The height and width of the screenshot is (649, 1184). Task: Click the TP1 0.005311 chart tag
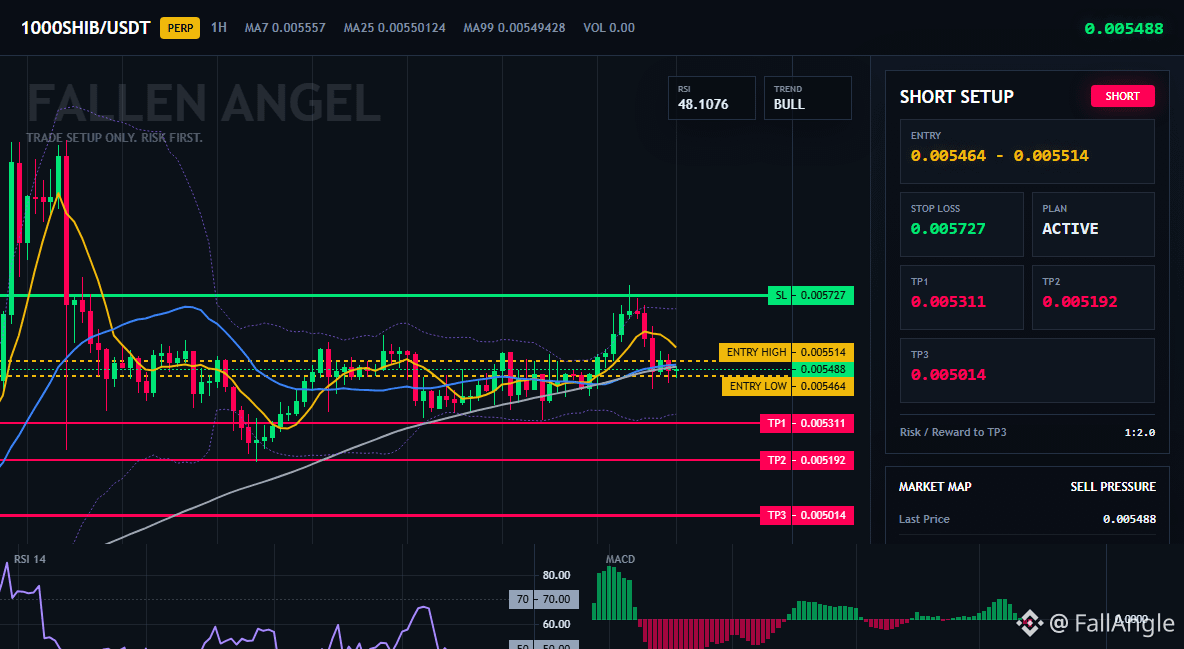click(806, 424)
